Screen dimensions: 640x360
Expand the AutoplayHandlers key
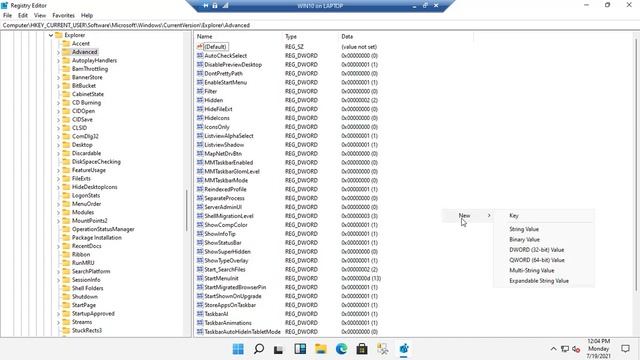point(58,60)
